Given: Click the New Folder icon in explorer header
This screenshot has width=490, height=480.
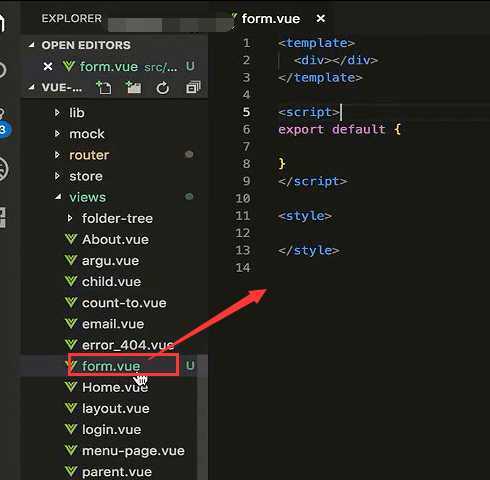Looking at the screenshot, I should tap(133, 88).
